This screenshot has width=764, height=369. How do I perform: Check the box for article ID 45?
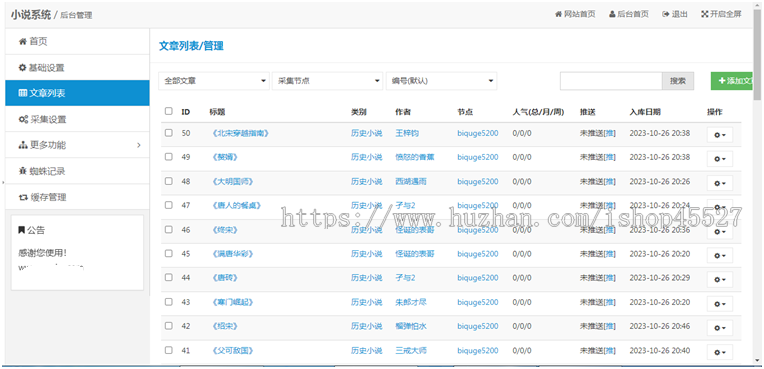pos(169,253)
